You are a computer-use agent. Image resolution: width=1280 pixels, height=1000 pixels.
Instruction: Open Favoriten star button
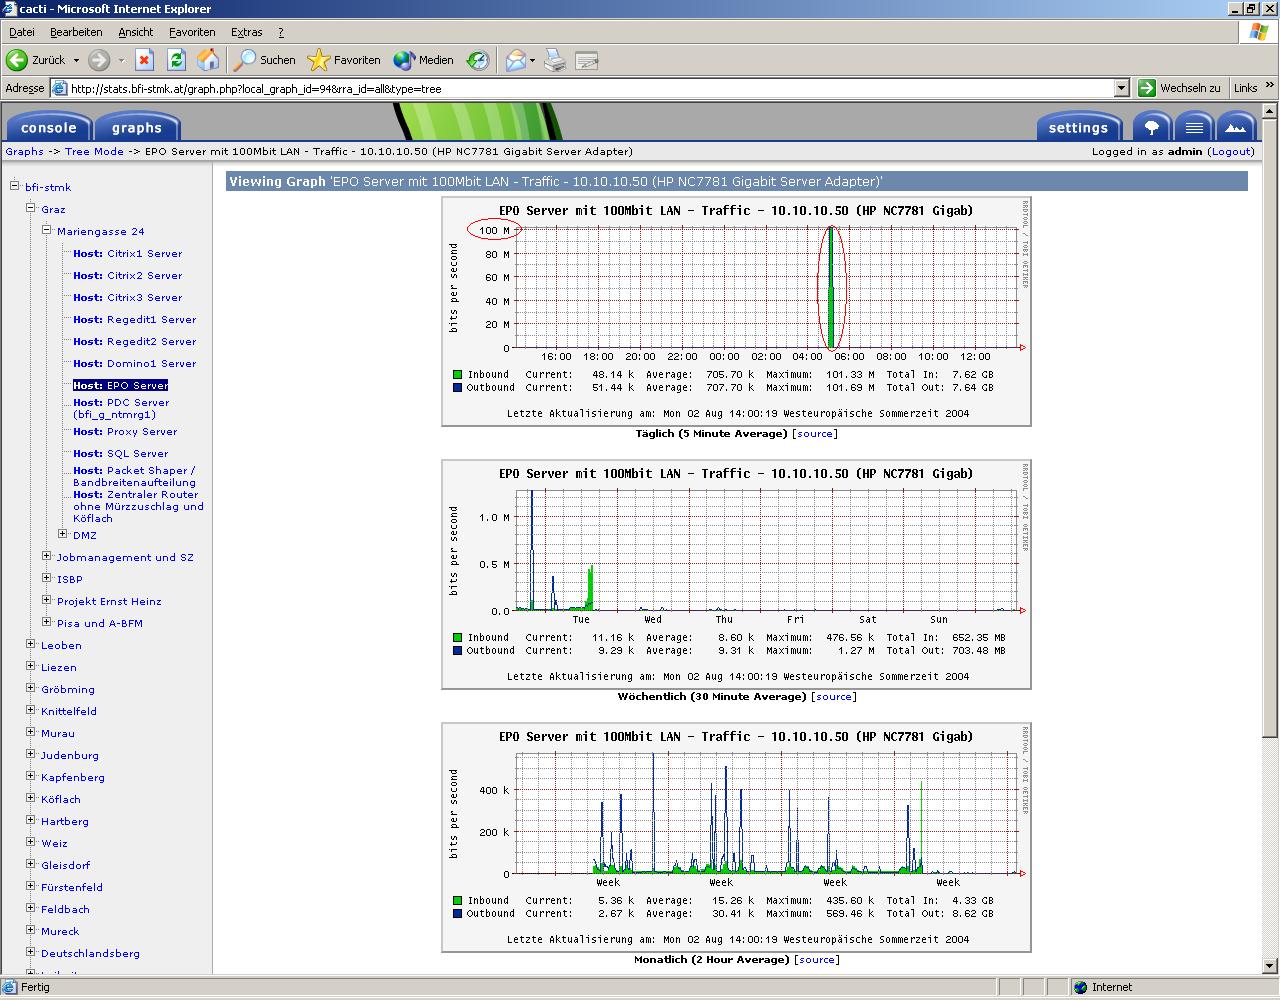[344, 60]
